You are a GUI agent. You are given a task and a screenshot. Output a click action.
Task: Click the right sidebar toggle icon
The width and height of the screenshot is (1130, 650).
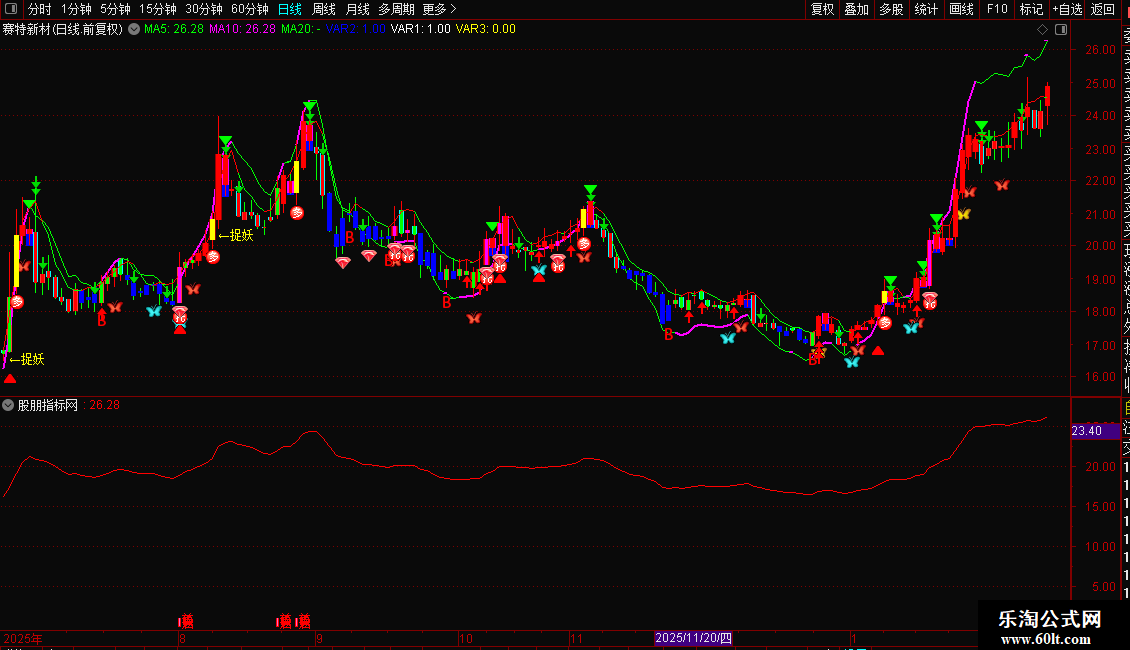click(1060, 29)
